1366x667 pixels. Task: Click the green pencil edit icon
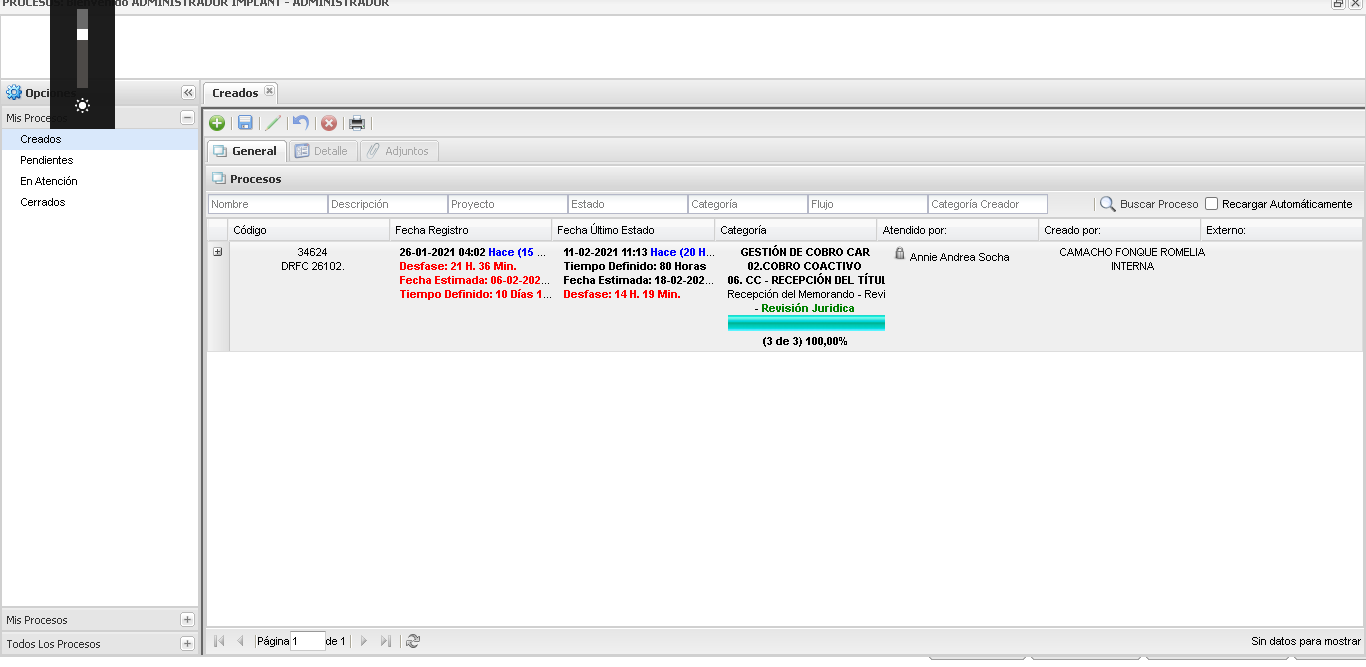[x=273, y=123]
